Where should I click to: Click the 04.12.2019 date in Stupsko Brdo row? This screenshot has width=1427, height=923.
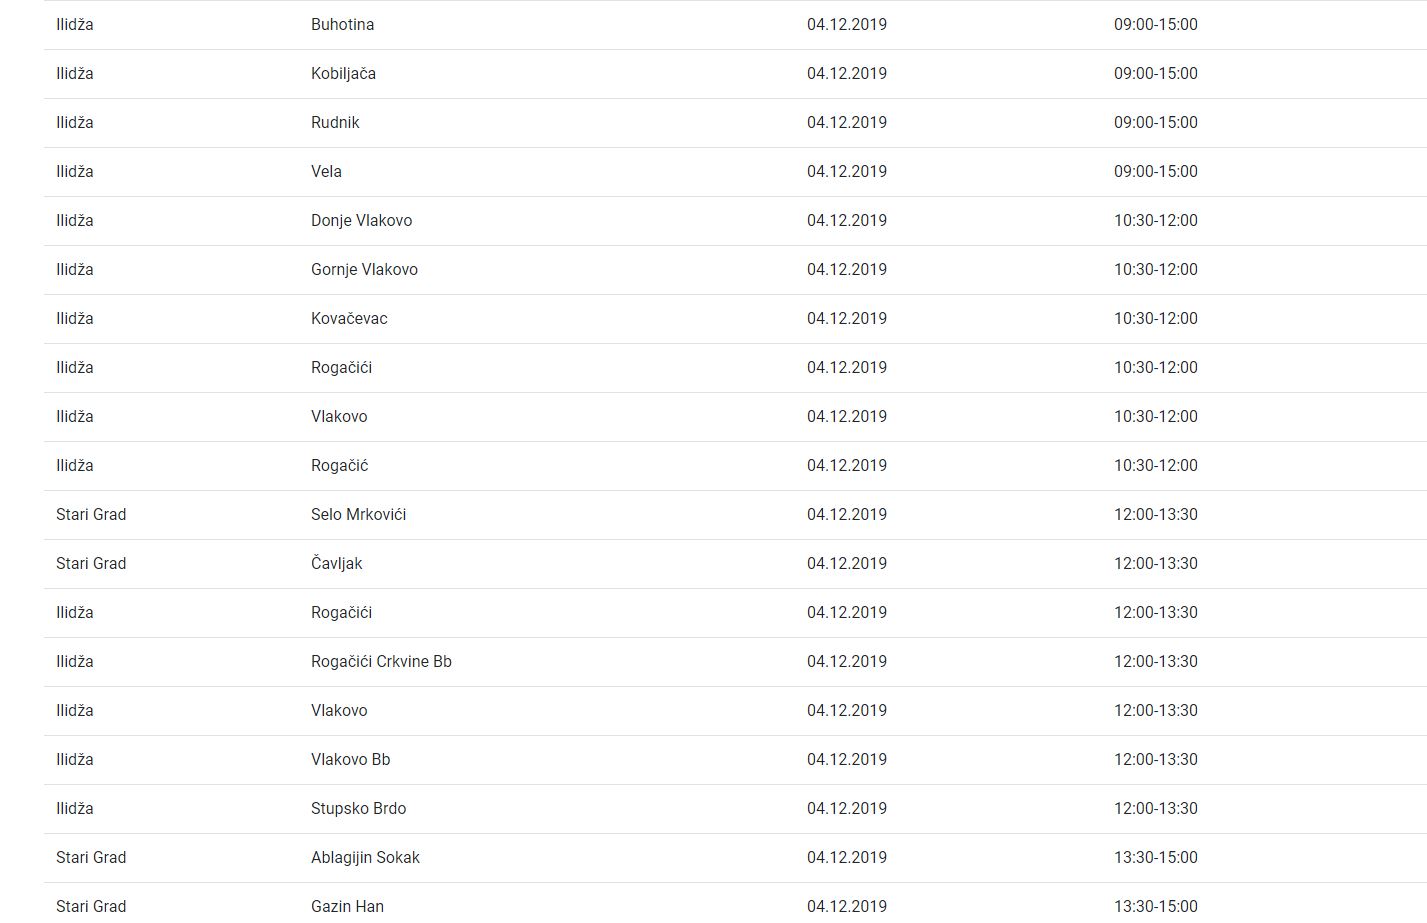[846, 808]
